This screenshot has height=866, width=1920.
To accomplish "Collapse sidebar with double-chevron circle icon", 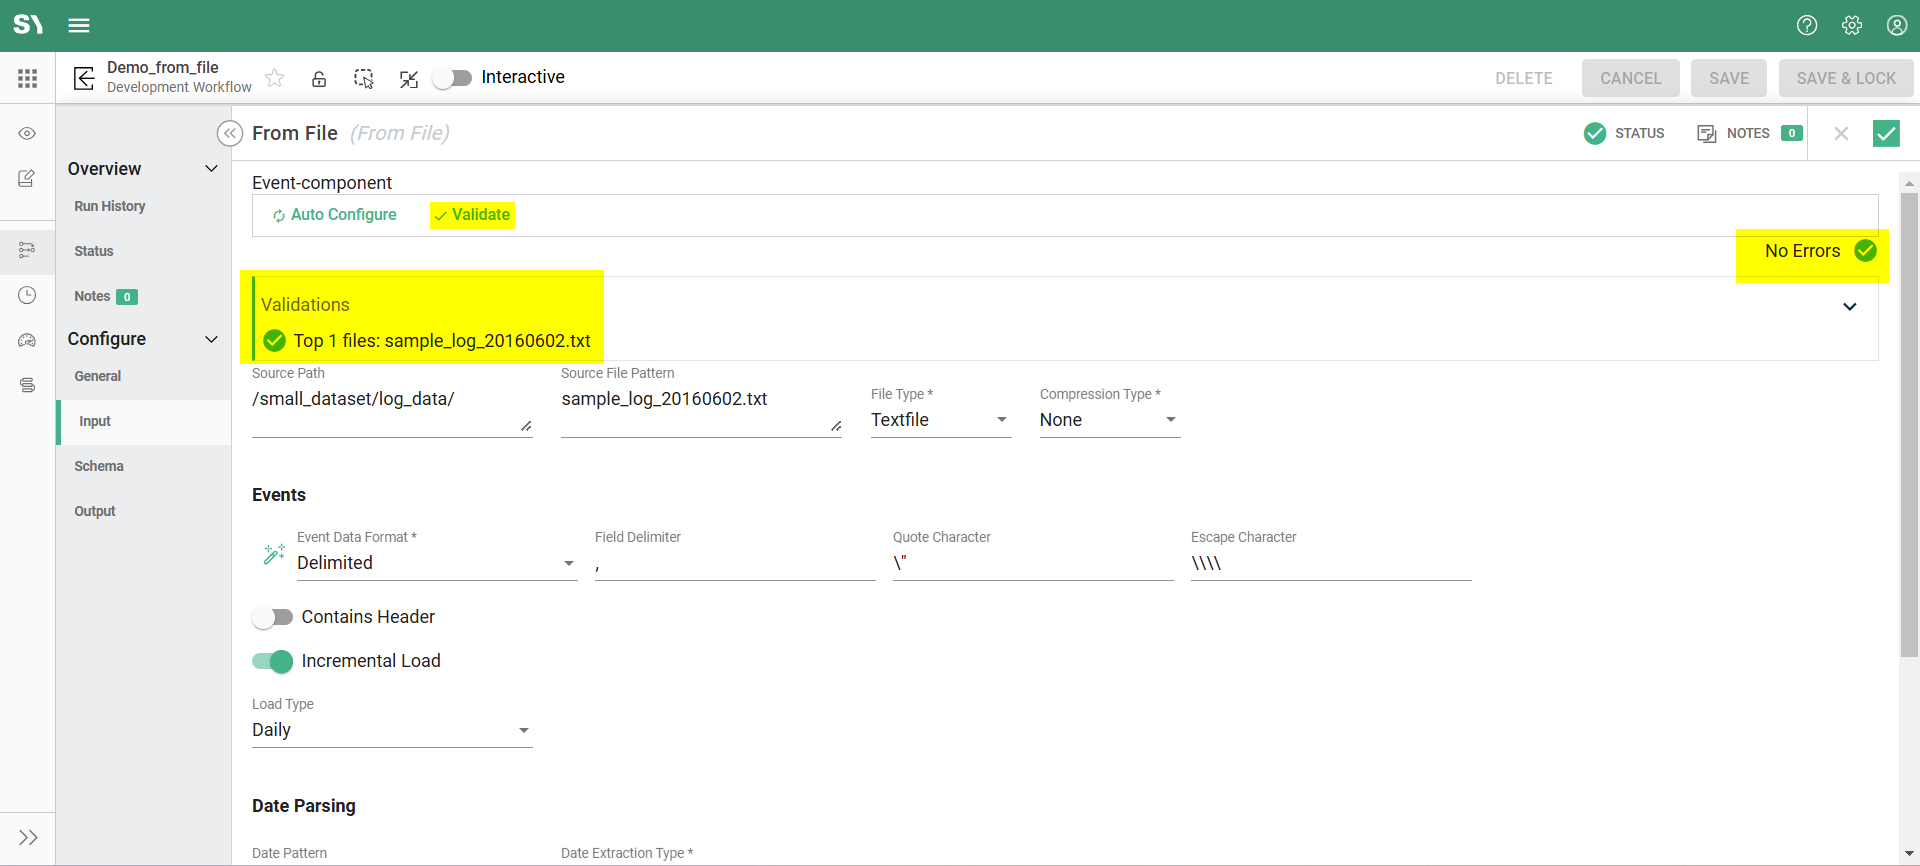I will (x=230, y=133).
